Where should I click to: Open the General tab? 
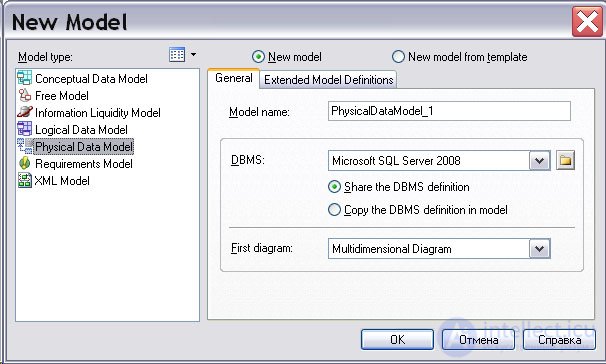pos(233,78)
